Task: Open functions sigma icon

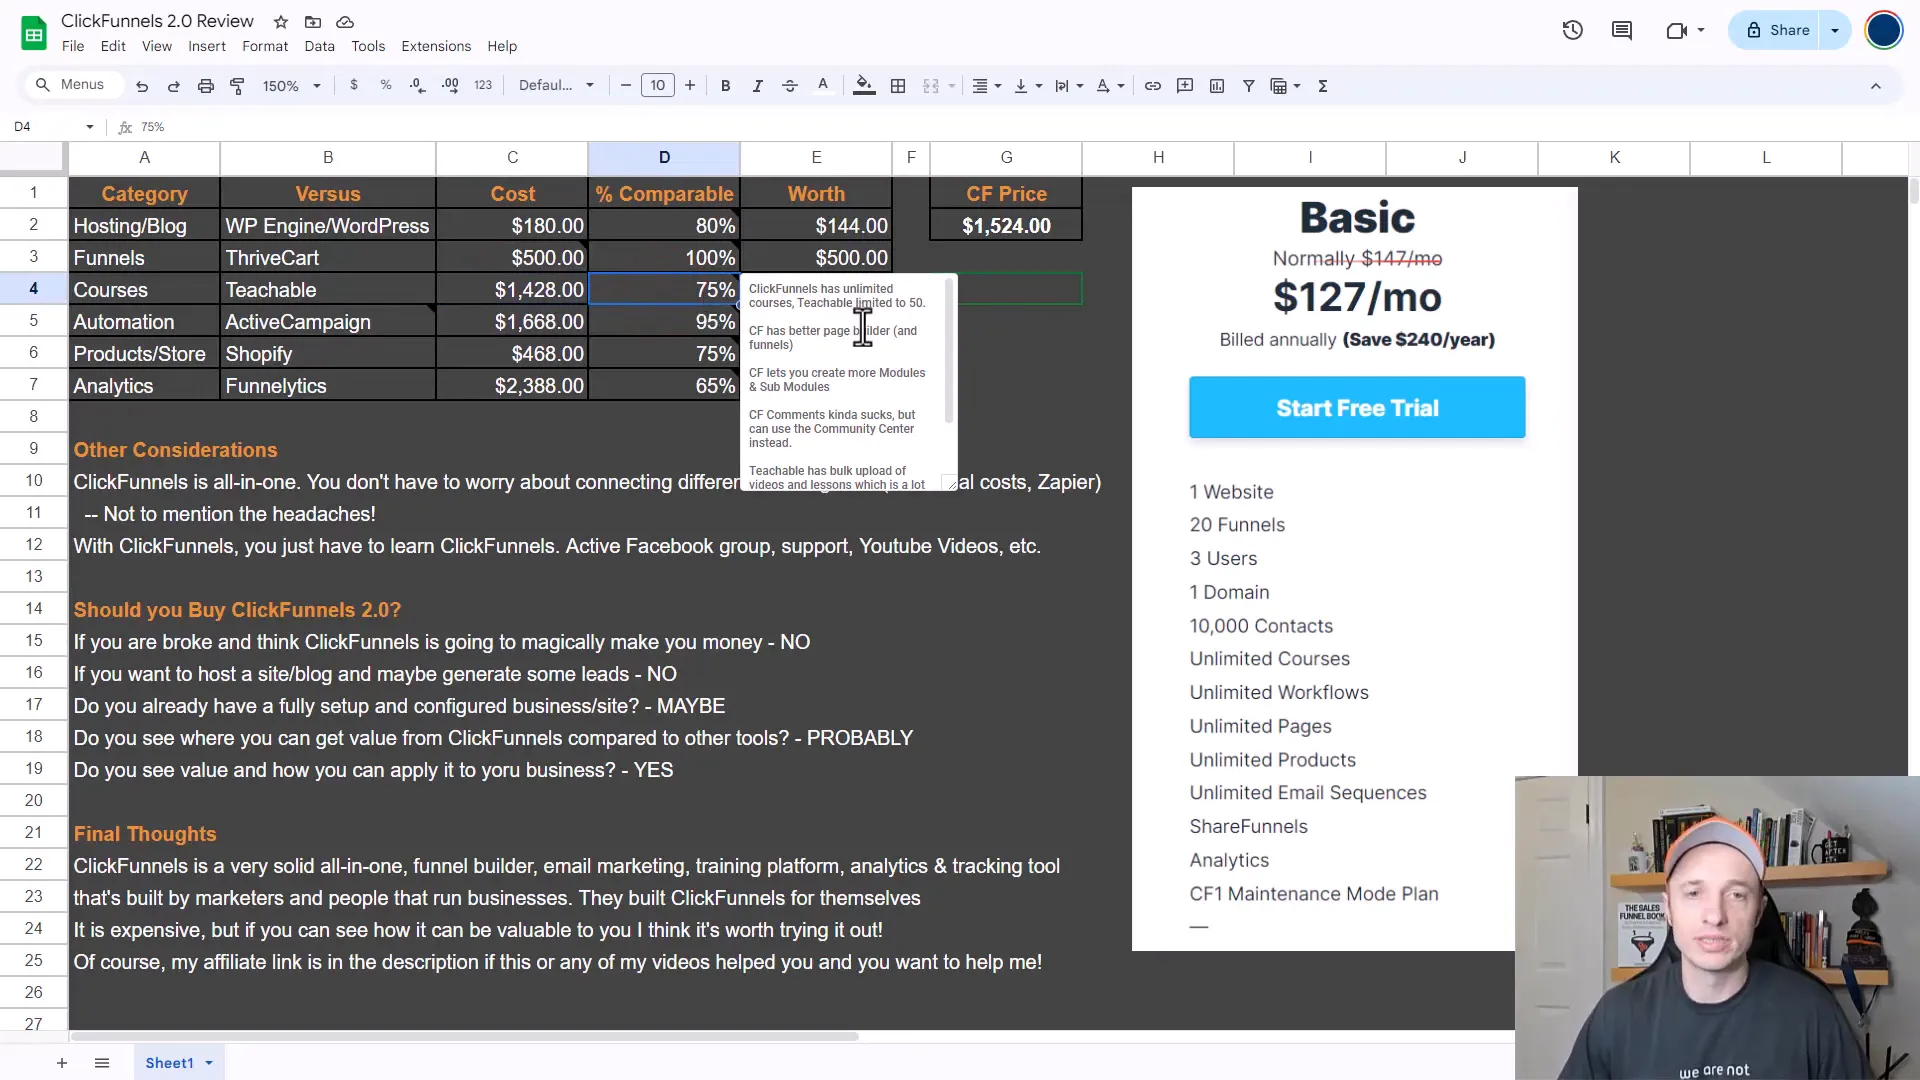Action: [1323, 86]
